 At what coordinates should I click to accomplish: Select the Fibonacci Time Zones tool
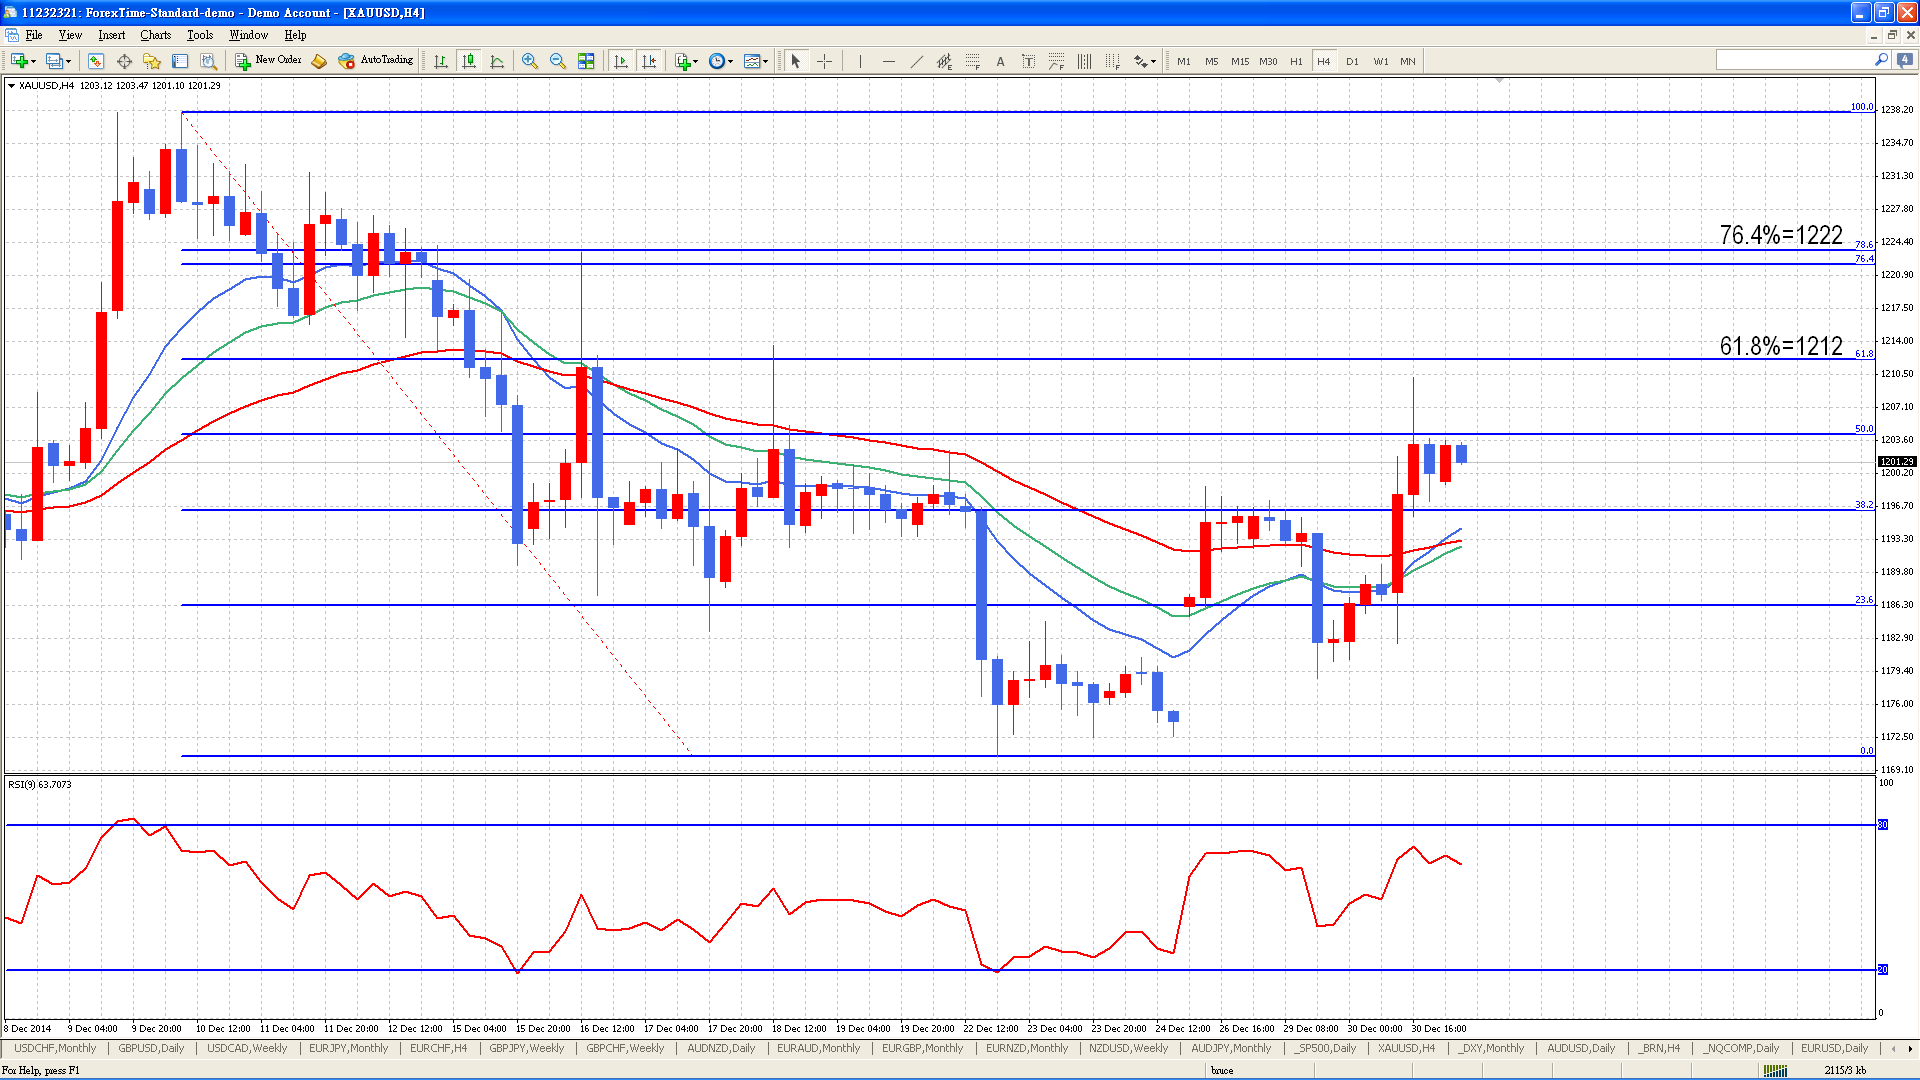1112,61
